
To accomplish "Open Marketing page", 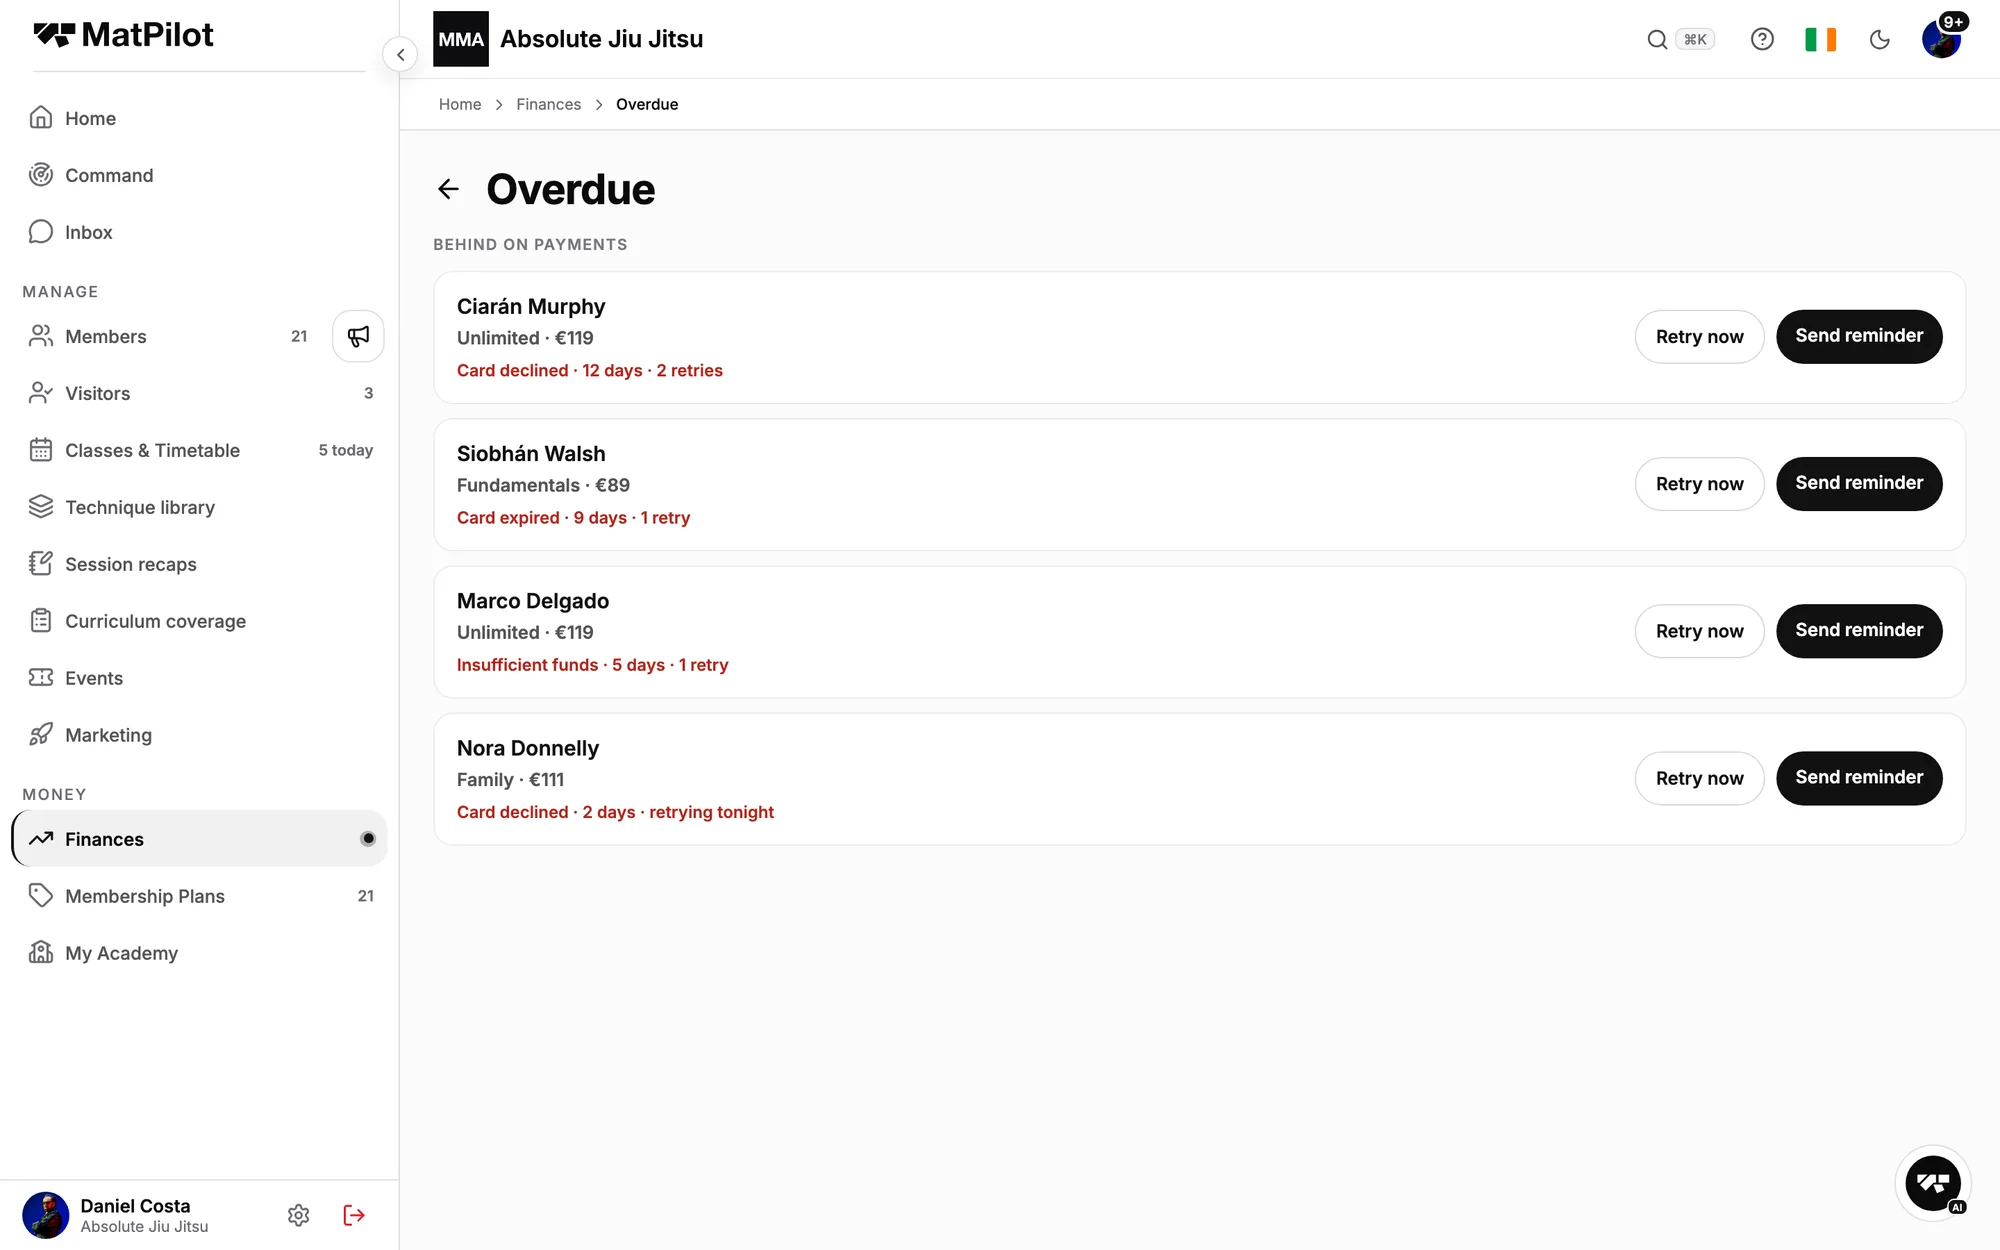I will click(199, 735).
